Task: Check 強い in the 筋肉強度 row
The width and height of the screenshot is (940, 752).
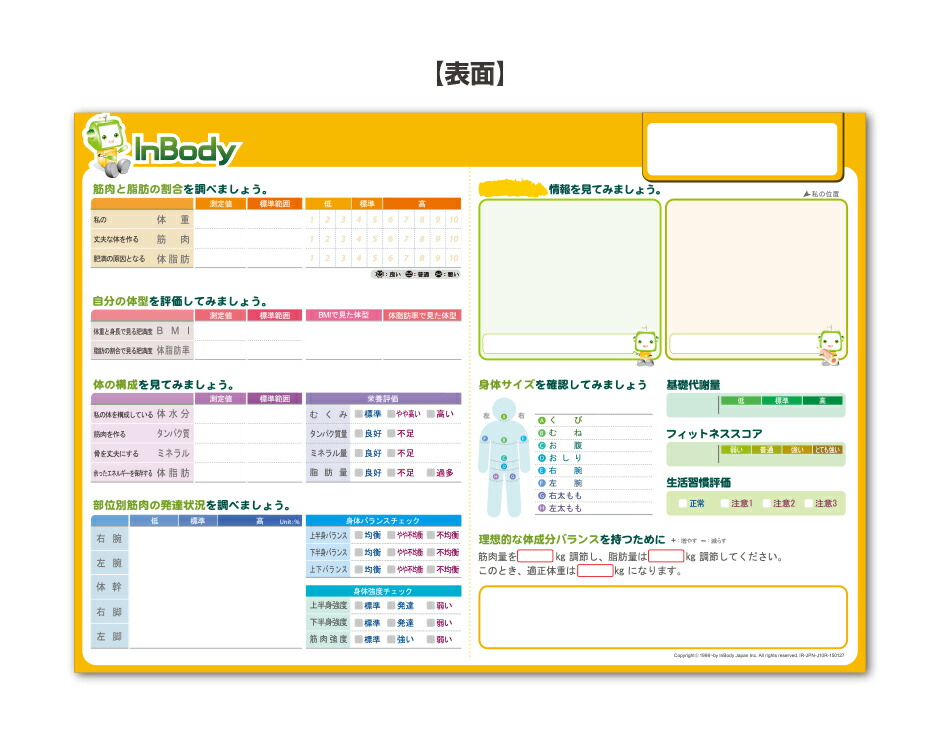Action: [390, 639]
